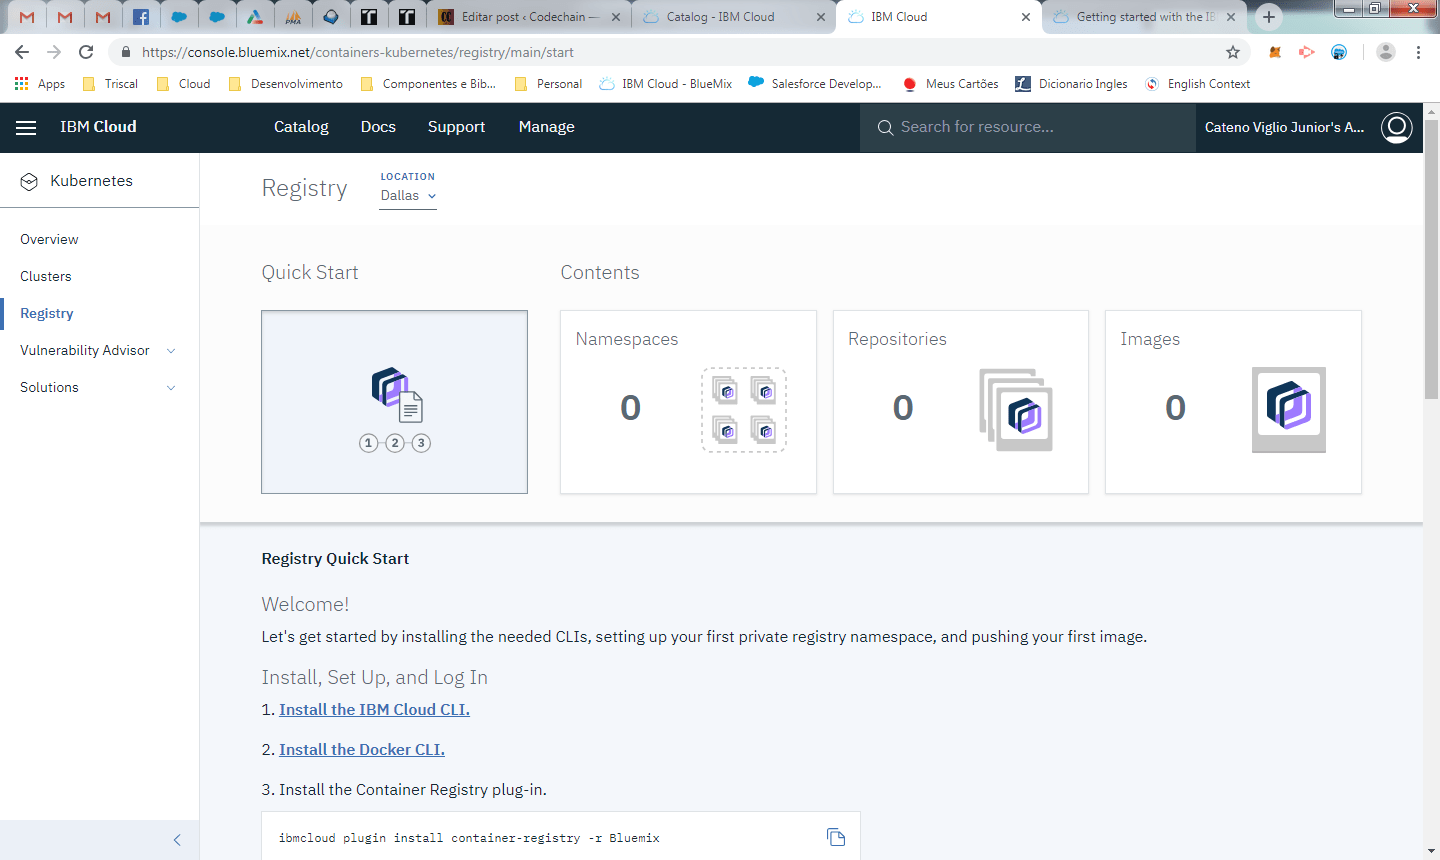The image size is (1440, 860).
Task: Expand the Solutions section
Action: (171, 388)
